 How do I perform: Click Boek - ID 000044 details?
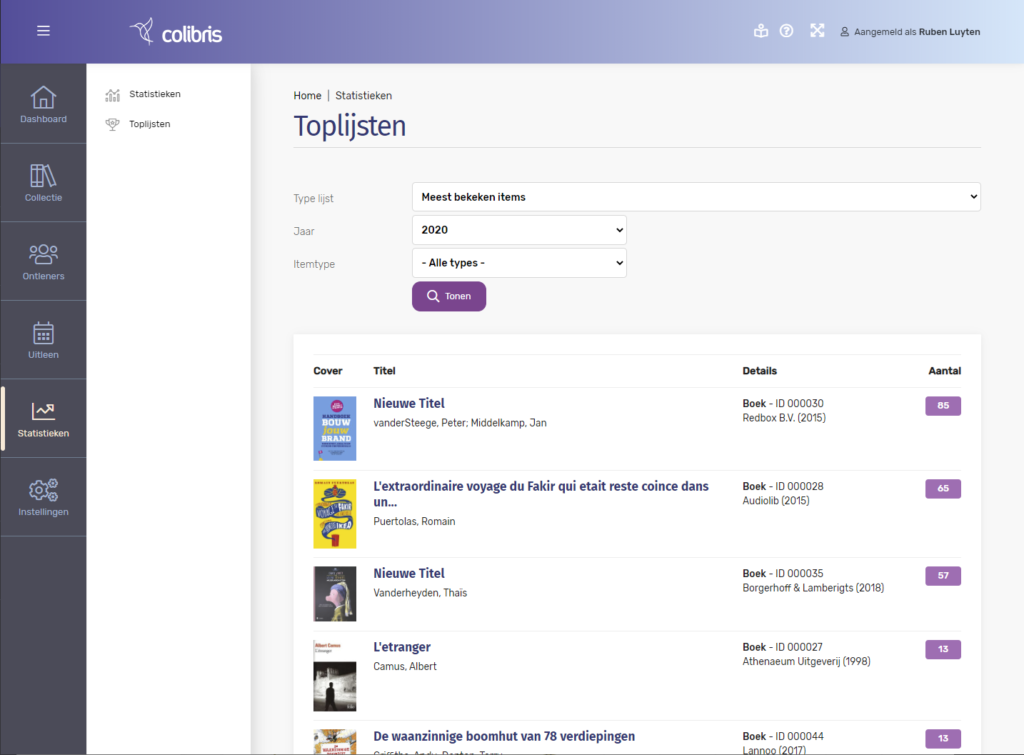783,737
